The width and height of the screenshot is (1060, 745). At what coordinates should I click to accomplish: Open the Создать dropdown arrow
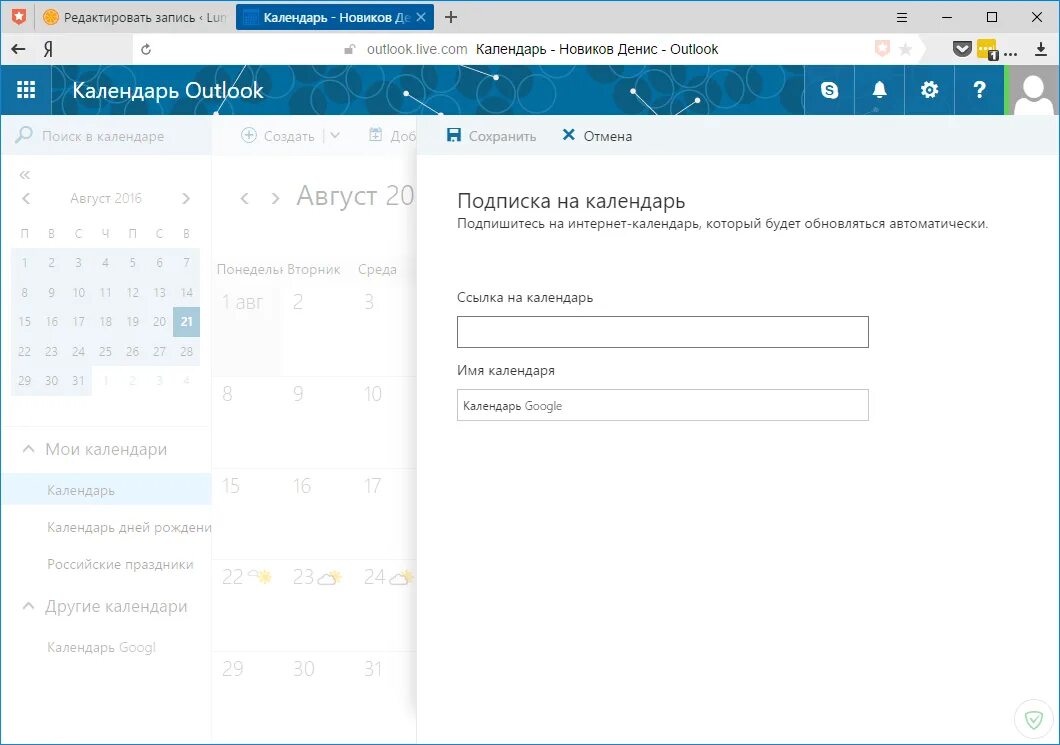pyautogui.click(x=335, y=135)
